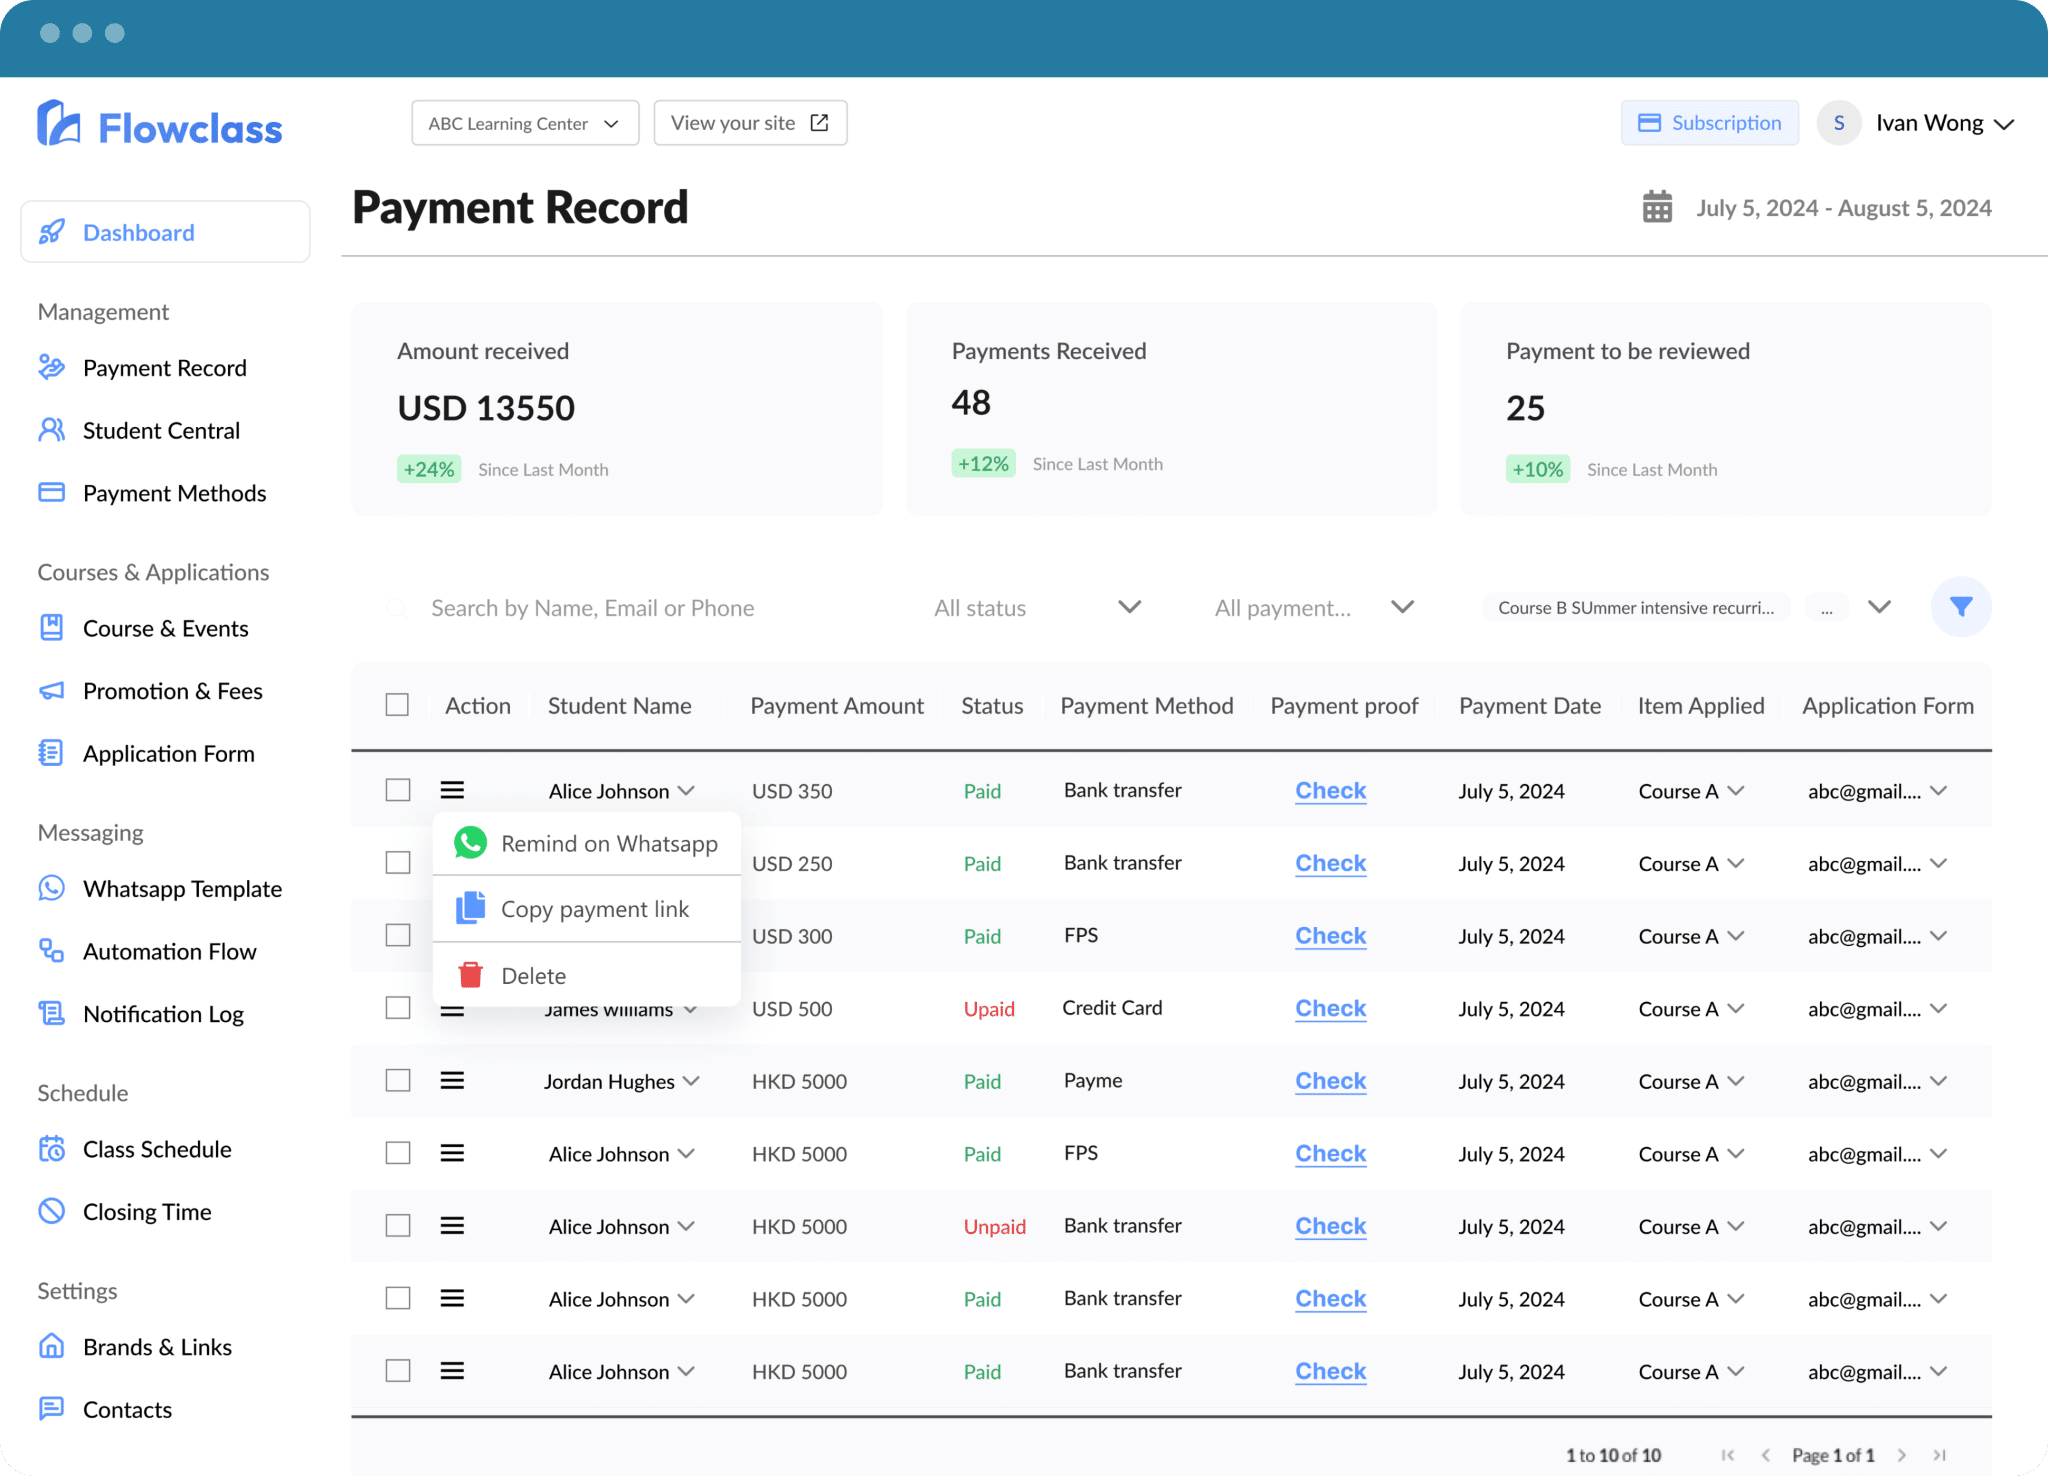Viewport: 2048px width, 1476px height.
Task: Click the Contacts message icon
Action: 51,1409
